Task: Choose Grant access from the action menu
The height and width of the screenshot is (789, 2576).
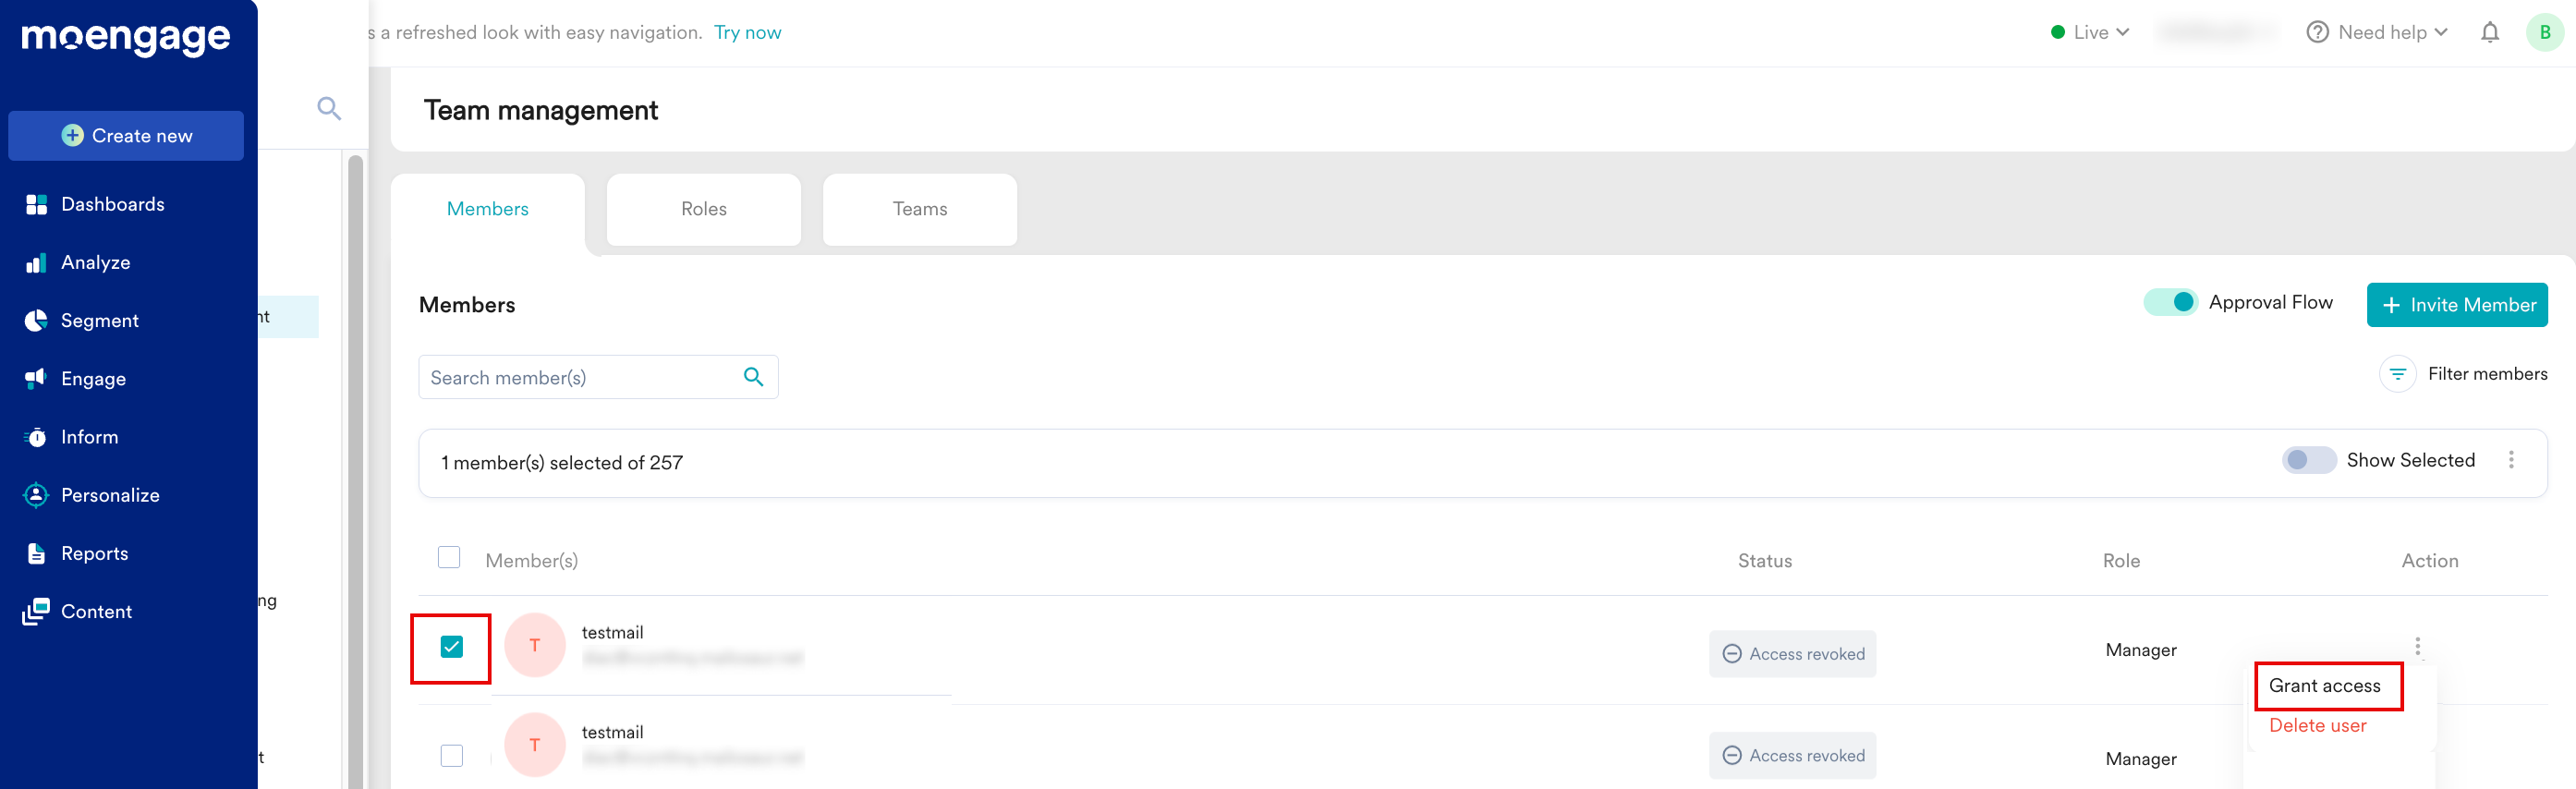Action: coord(2324,686)
